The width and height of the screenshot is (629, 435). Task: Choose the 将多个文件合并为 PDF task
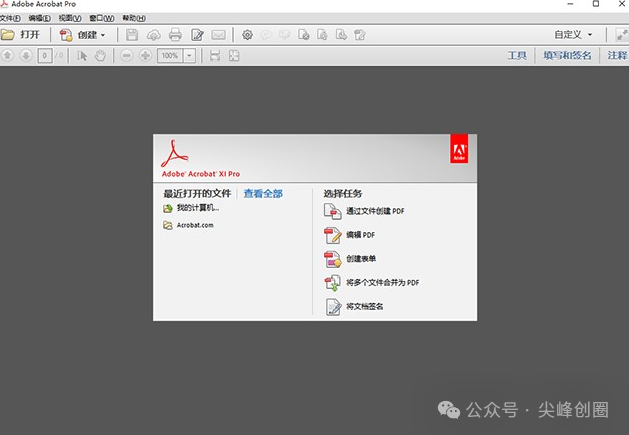coord(371,283)
